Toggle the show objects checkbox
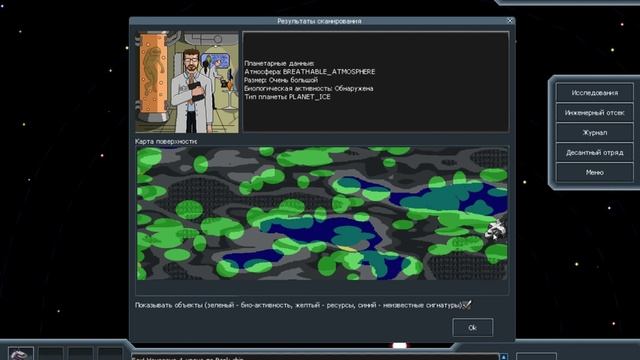The image size is (640, 360). coord(467,304)
